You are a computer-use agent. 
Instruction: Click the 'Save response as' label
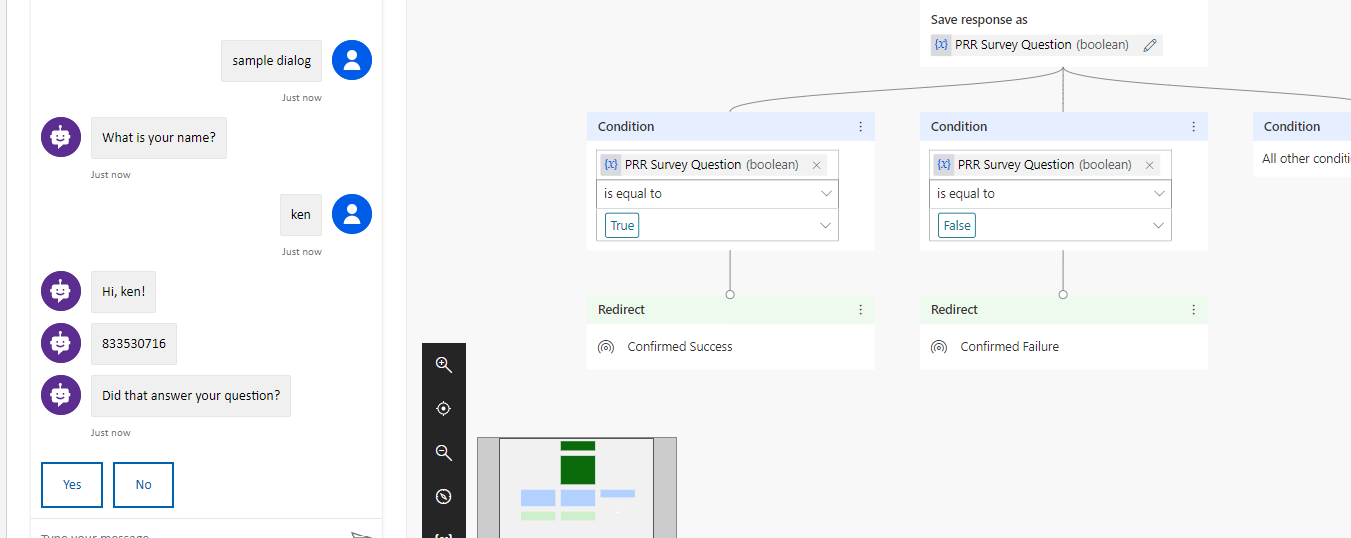[979, 20]
